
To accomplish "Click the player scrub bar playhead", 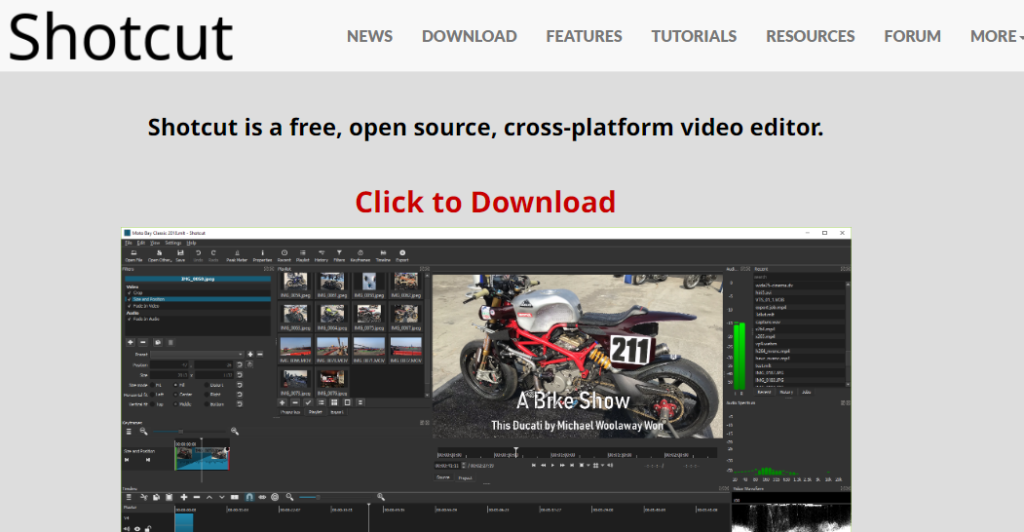I will coord(516,452).
